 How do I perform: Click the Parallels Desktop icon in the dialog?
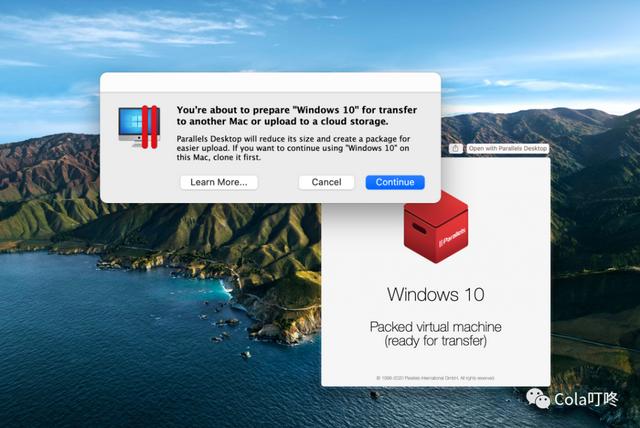[x=139, y=126]
